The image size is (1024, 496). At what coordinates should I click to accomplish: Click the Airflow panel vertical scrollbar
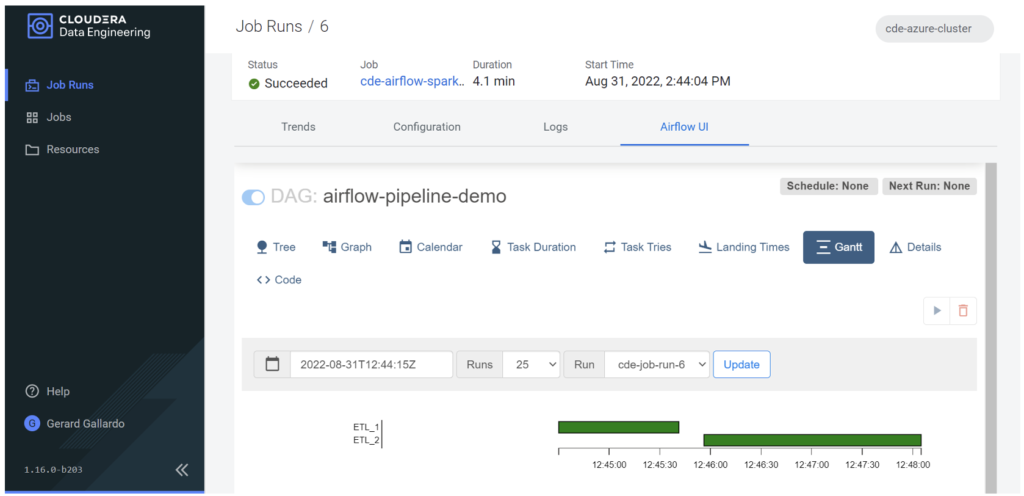(x=991, y=328)
